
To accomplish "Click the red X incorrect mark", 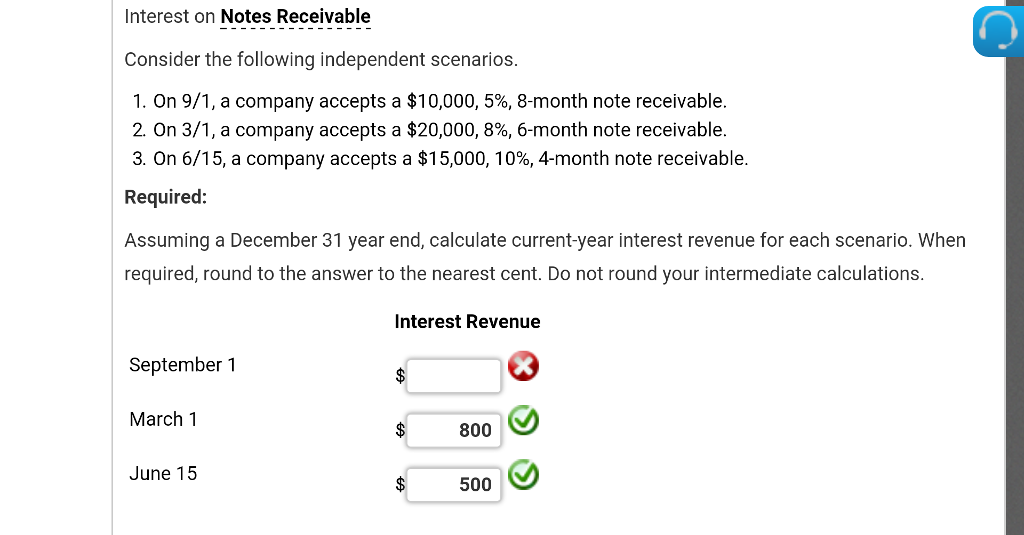I will click(x=522, y=368).
